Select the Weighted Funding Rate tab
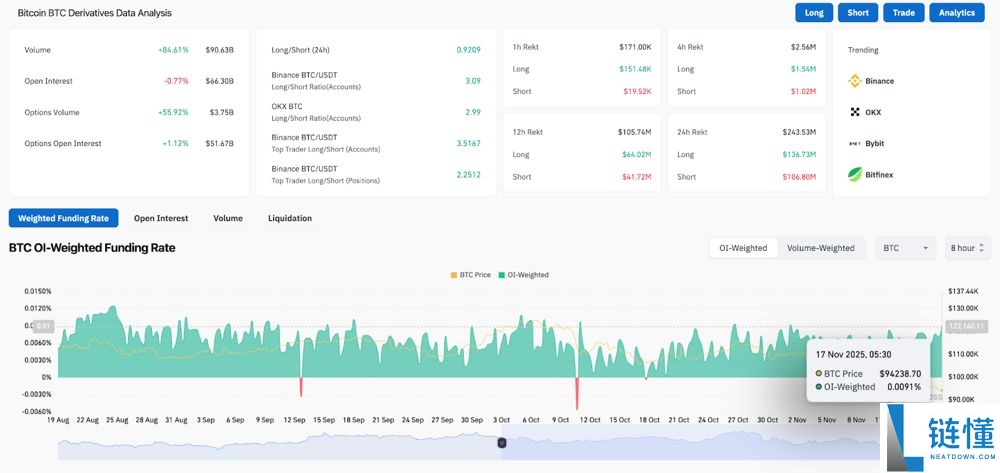The height and width of the screenshot is (473, 1000). pos(64,218)
